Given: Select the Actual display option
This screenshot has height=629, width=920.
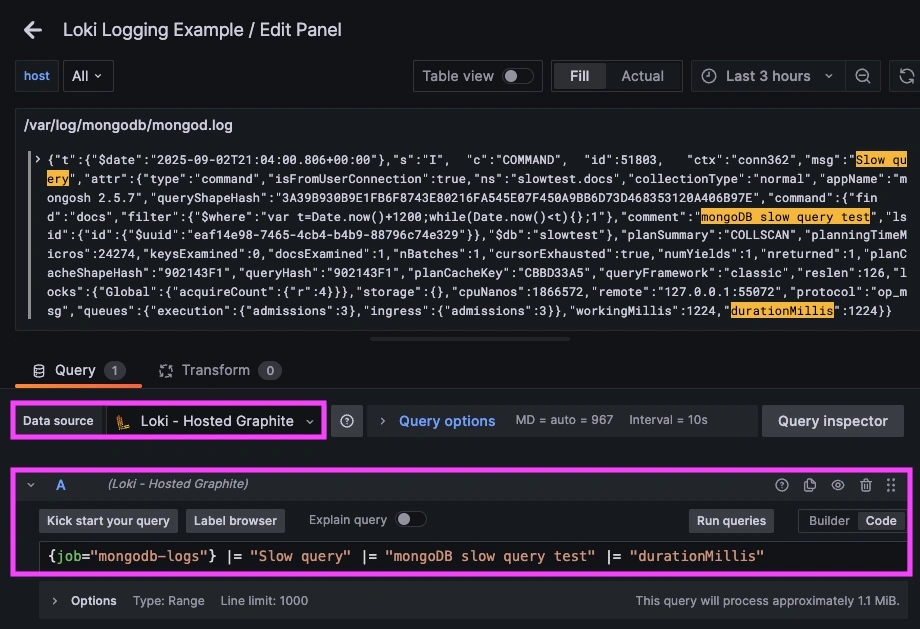Looking at the screenshot, I should 642,76.
